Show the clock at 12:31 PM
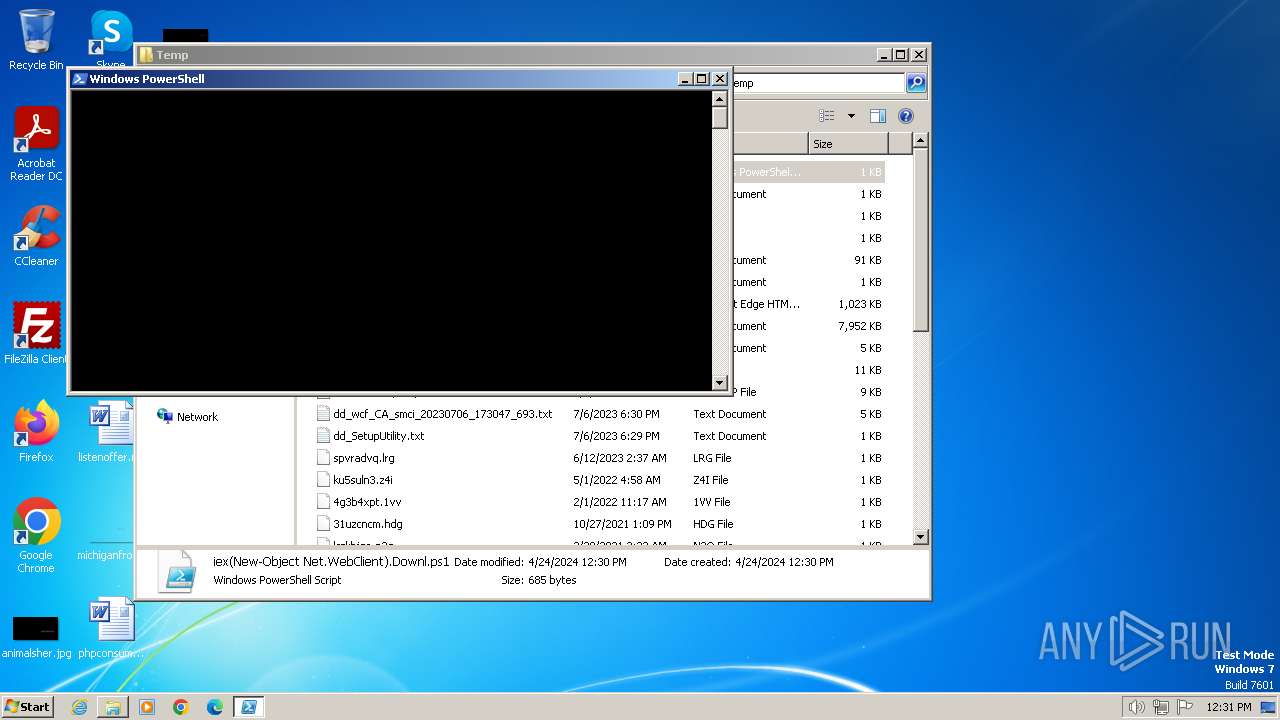 (1229, 707)
